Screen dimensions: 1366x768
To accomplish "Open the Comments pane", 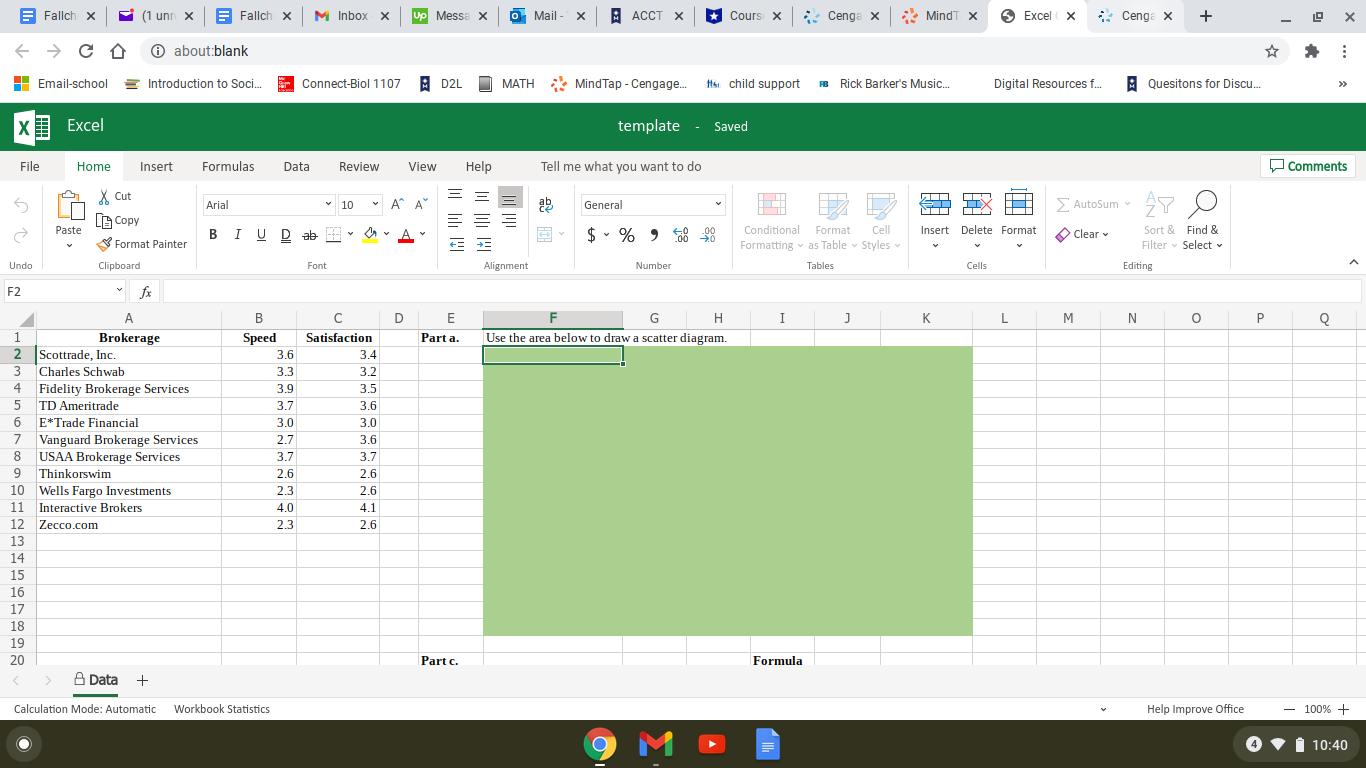I will tap(1308, 166).
